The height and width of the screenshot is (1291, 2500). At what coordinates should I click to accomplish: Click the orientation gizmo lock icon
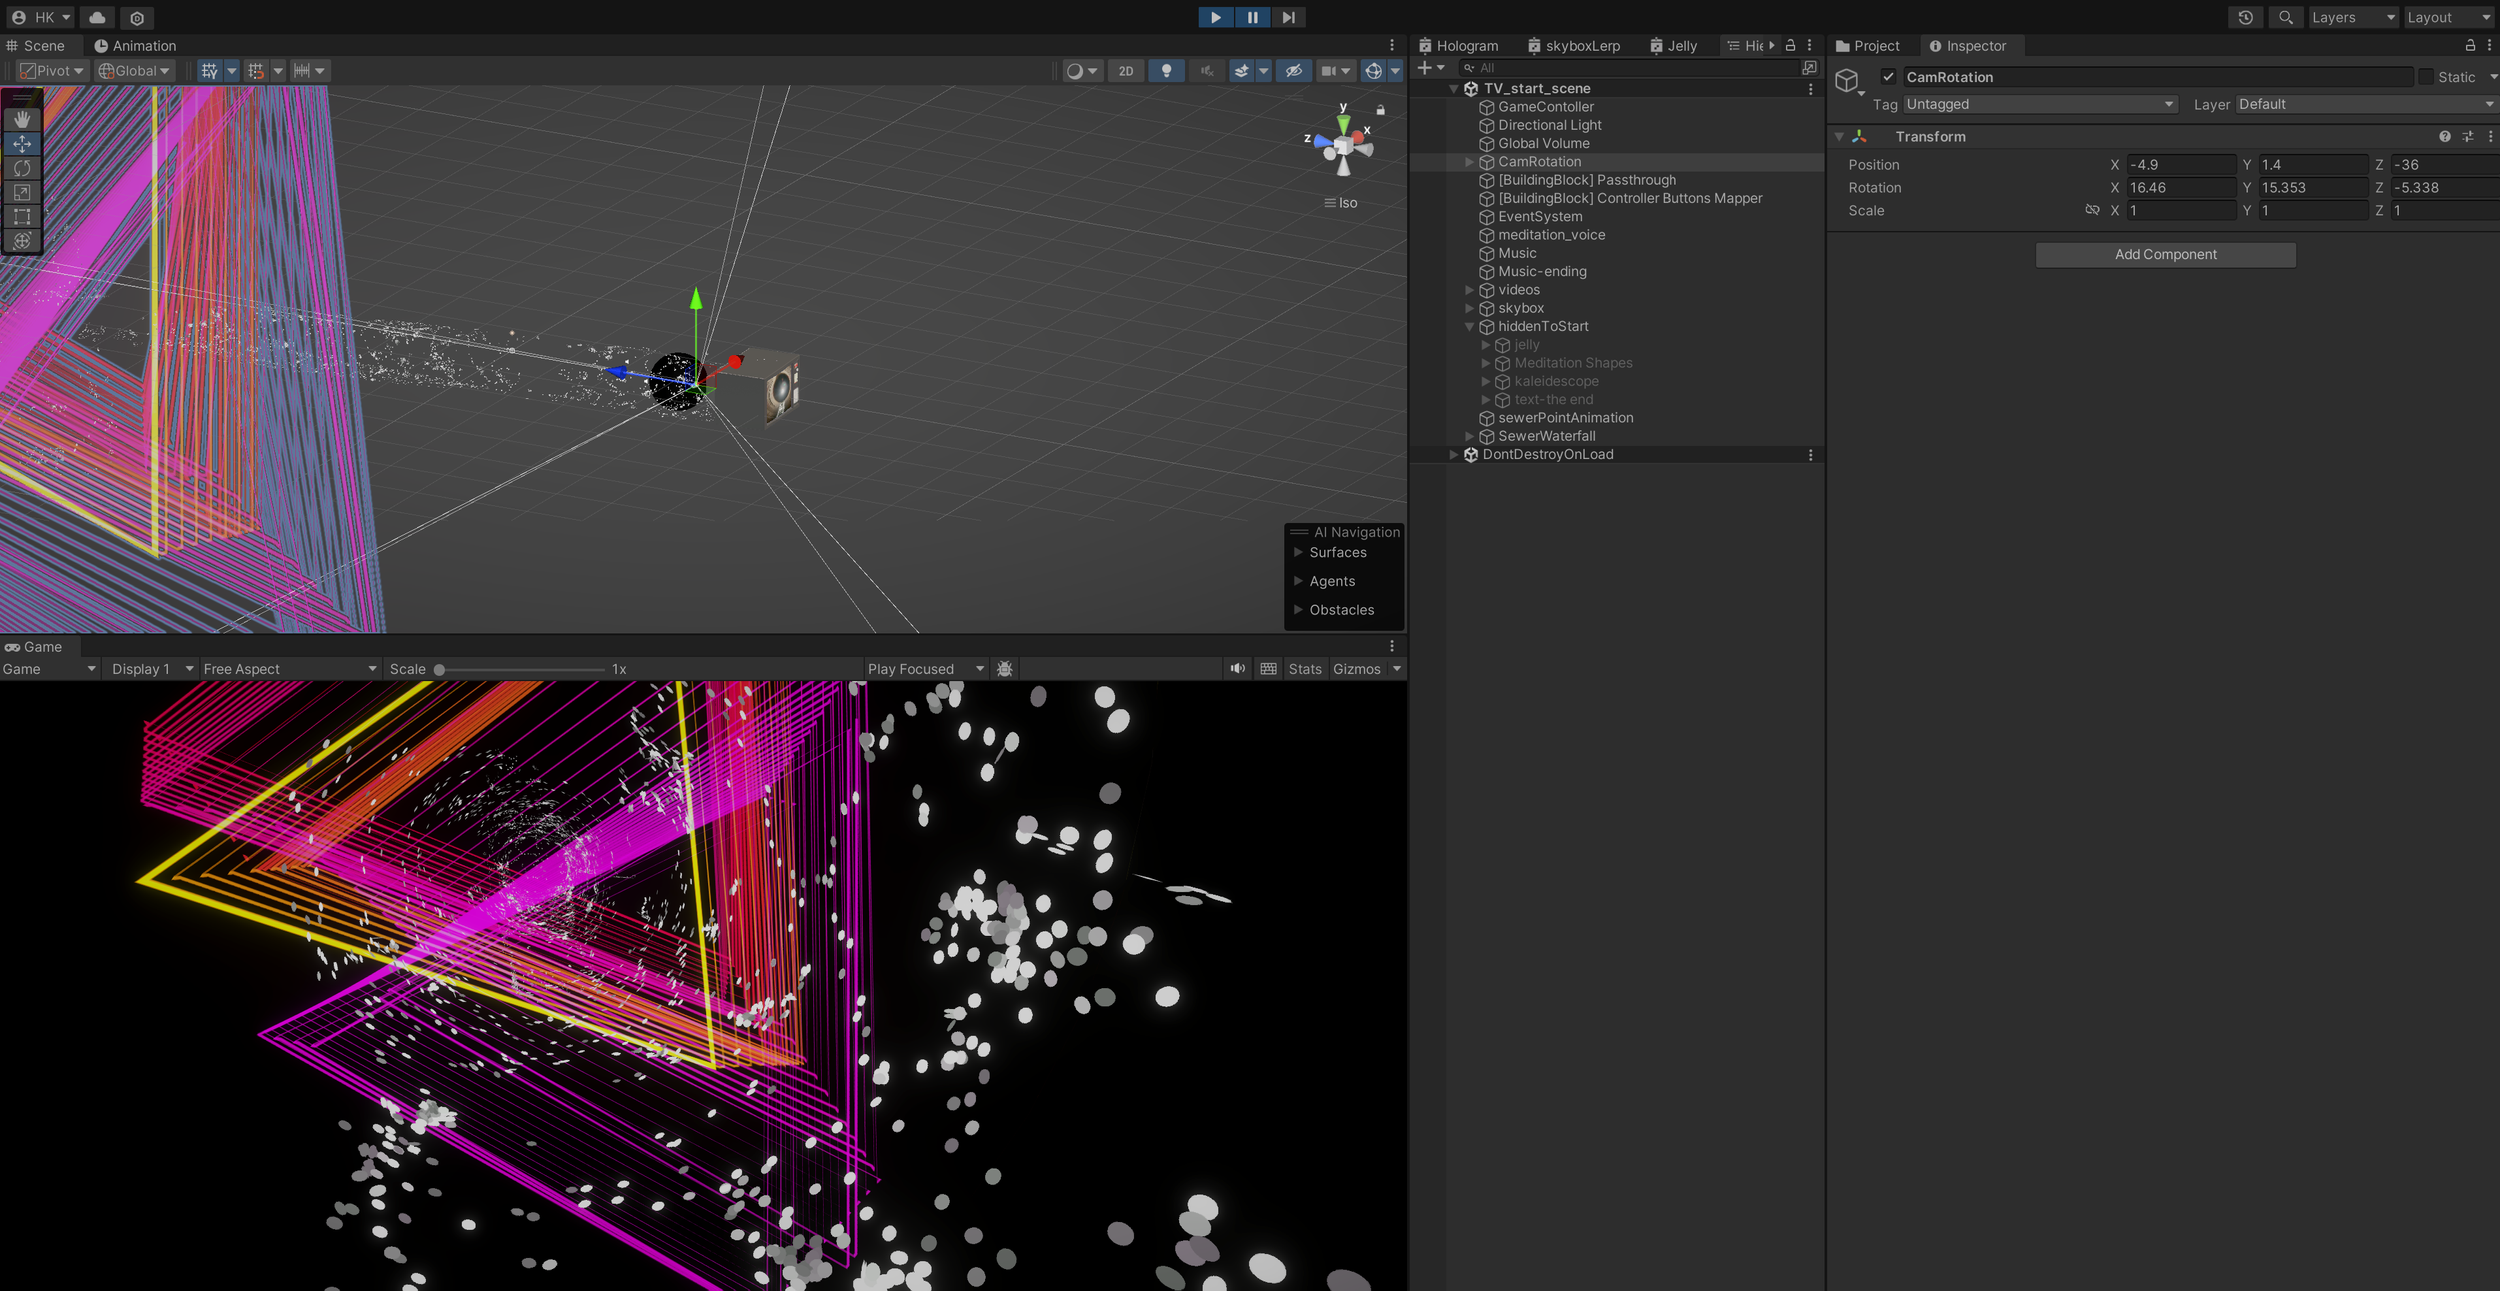click(1380, 110)
